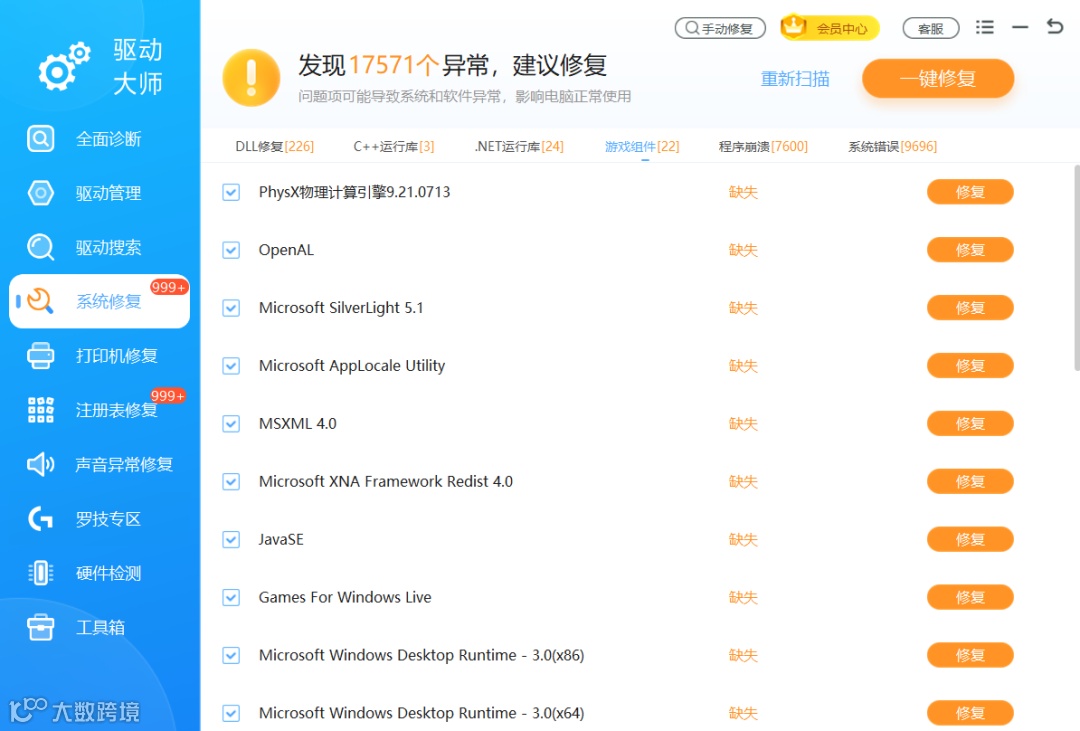Open 驱动搜索 magnifier icon
Viewport: 1080px width, 731px height.
pyautogui.click(x=41, y=247)
